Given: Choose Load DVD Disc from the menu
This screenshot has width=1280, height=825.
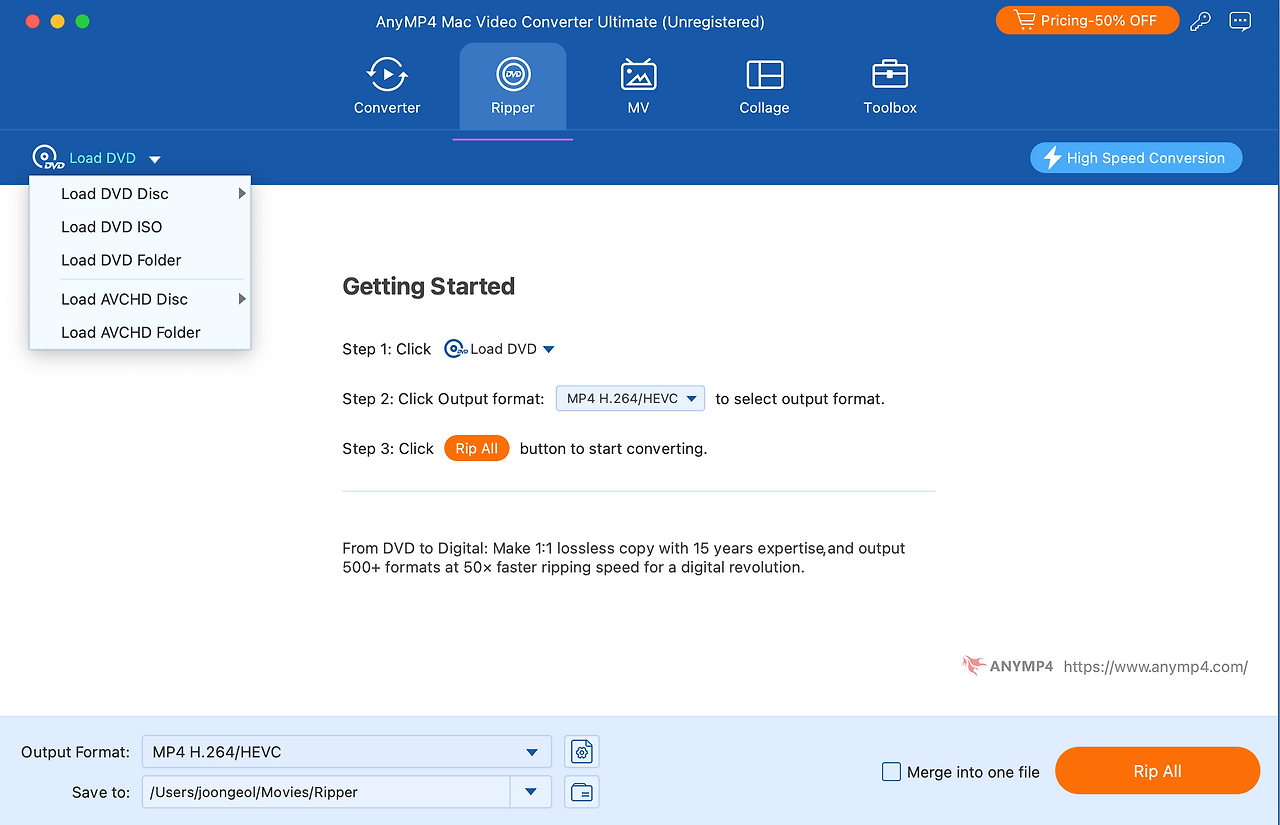Looking at the screenshot, I should tap(140, 194).
